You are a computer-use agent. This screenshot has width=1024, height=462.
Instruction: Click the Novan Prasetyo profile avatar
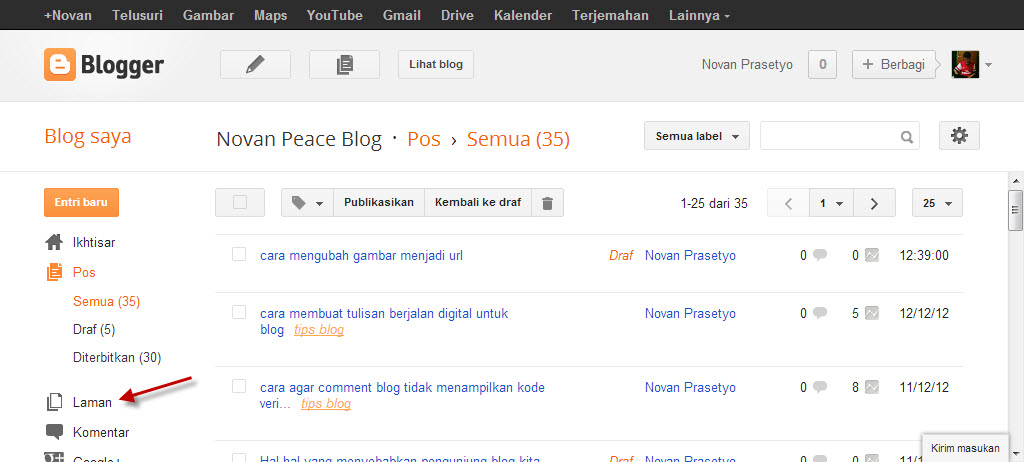[x=965, y=65]
